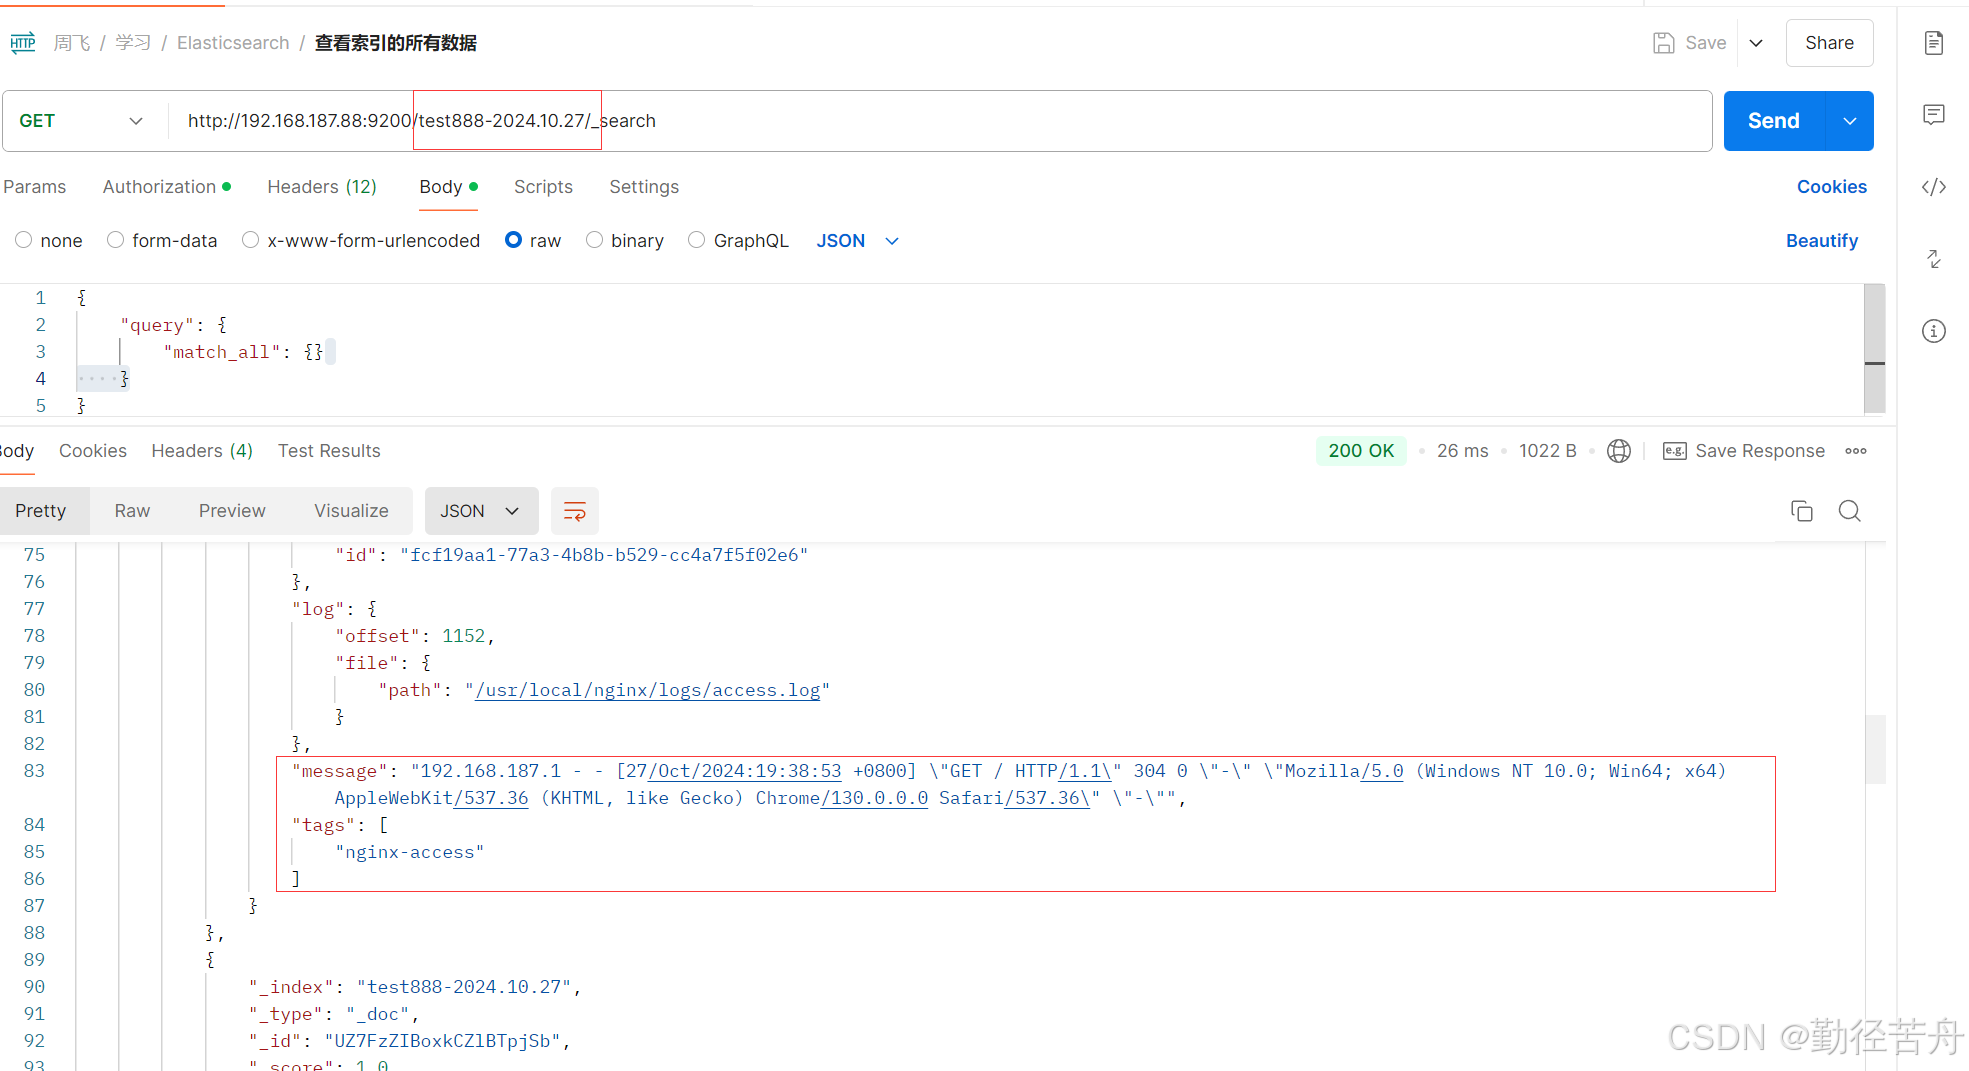Click the HTTP request type icon

coord(22,43)
